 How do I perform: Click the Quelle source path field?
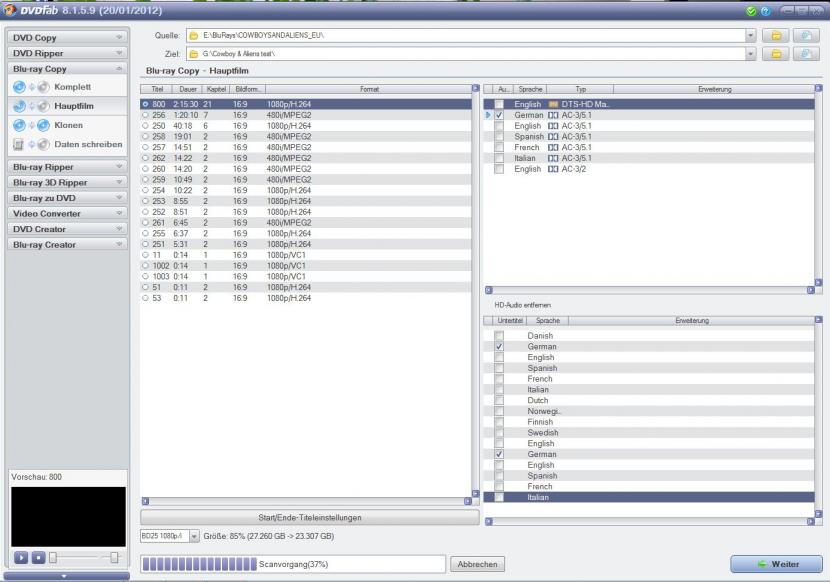point(466,35)
